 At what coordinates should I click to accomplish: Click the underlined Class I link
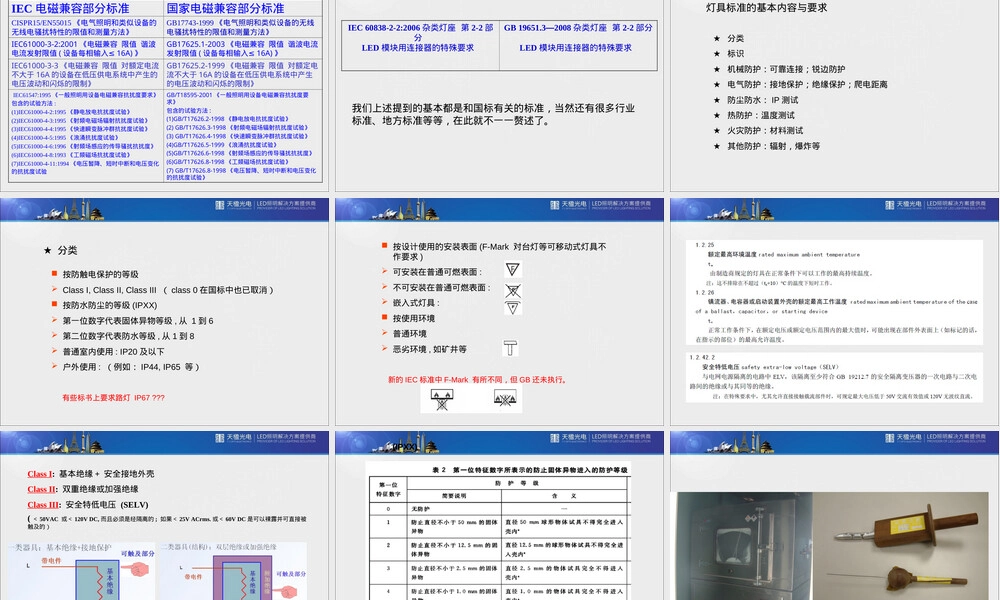(x=41, y=474)
